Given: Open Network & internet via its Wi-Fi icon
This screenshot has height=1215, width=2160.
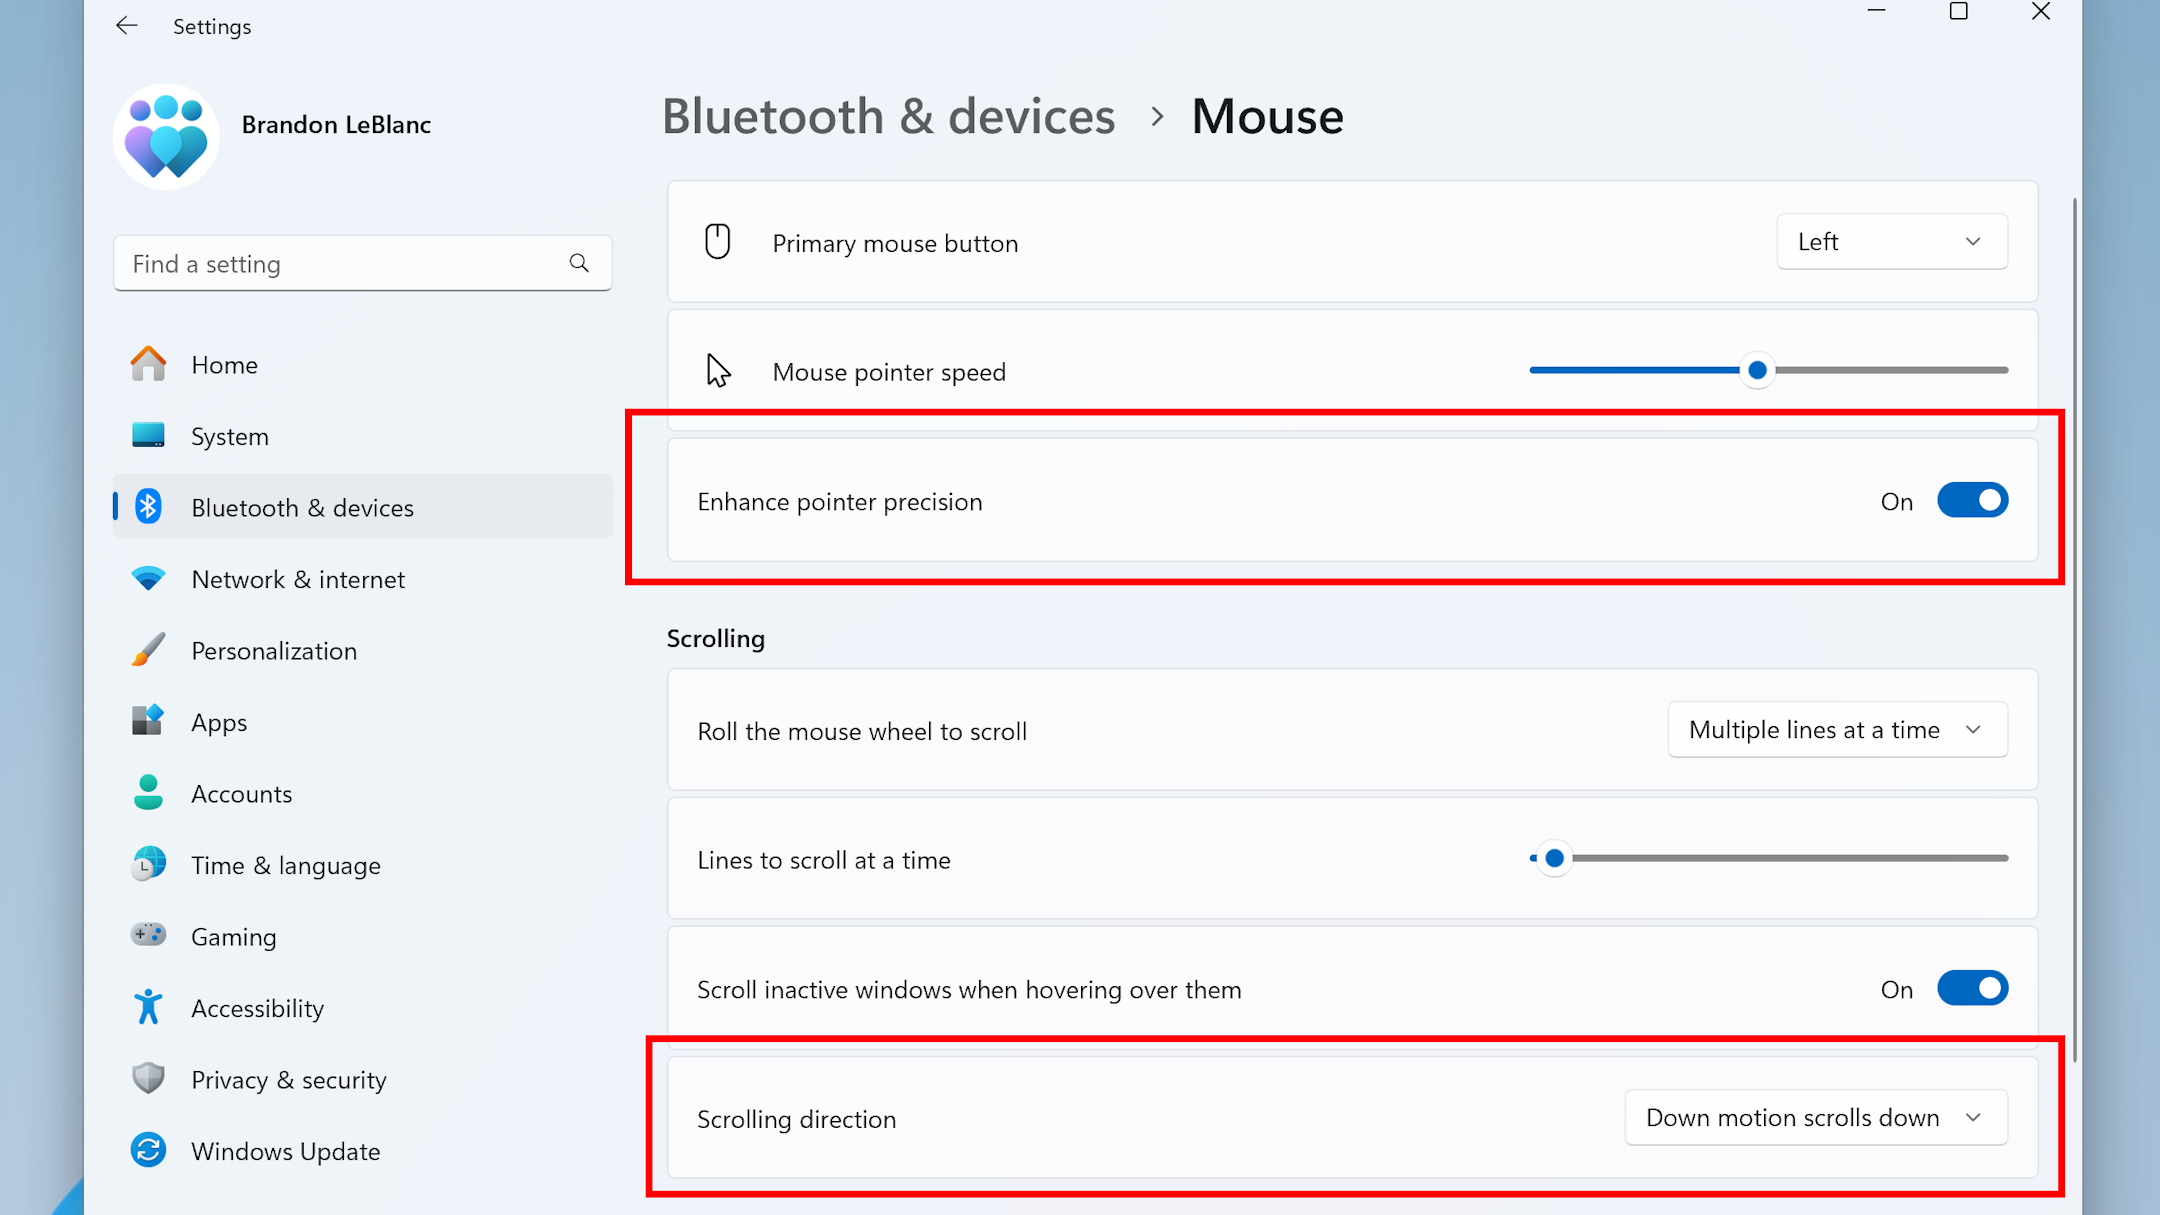Looking at the screenshot, I should point(148,579).
